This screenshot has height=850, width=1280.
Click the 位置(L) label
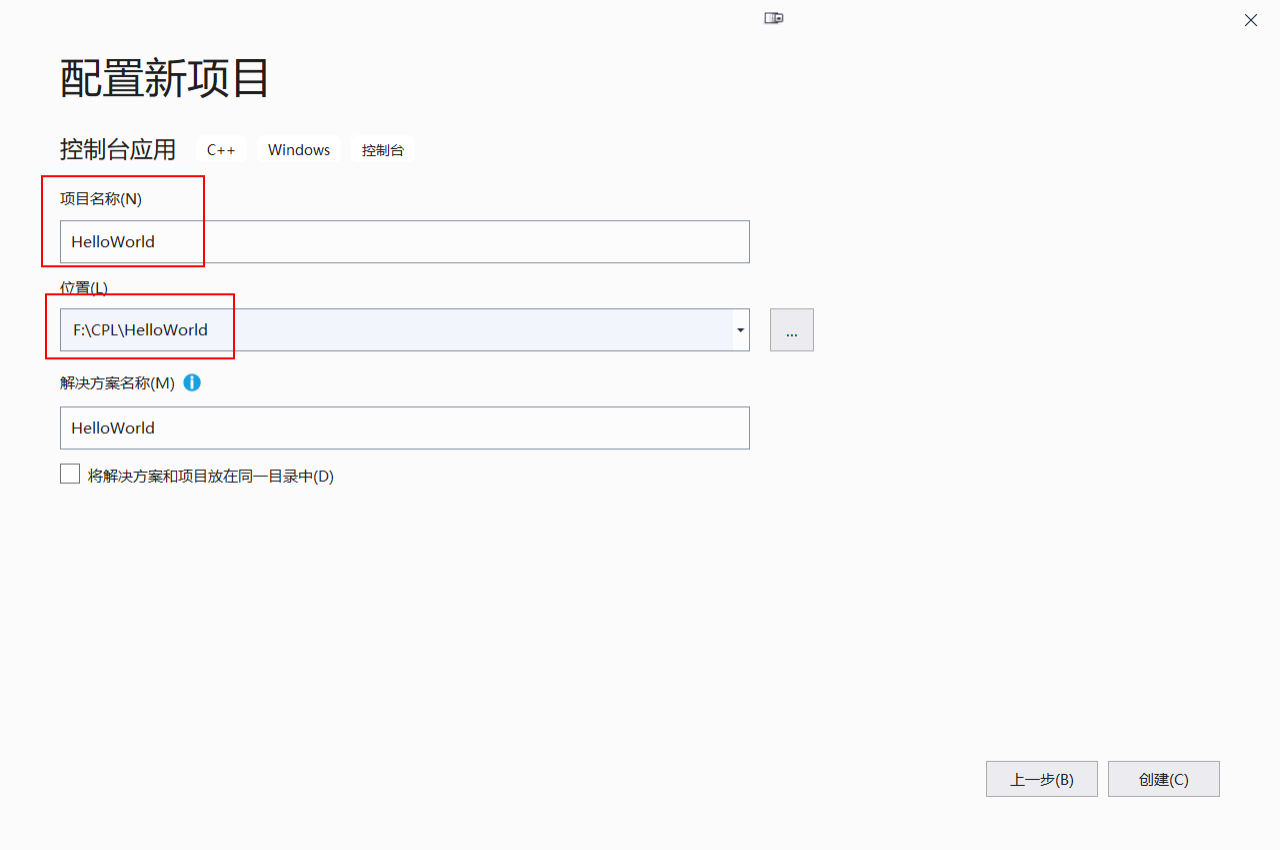84,287
